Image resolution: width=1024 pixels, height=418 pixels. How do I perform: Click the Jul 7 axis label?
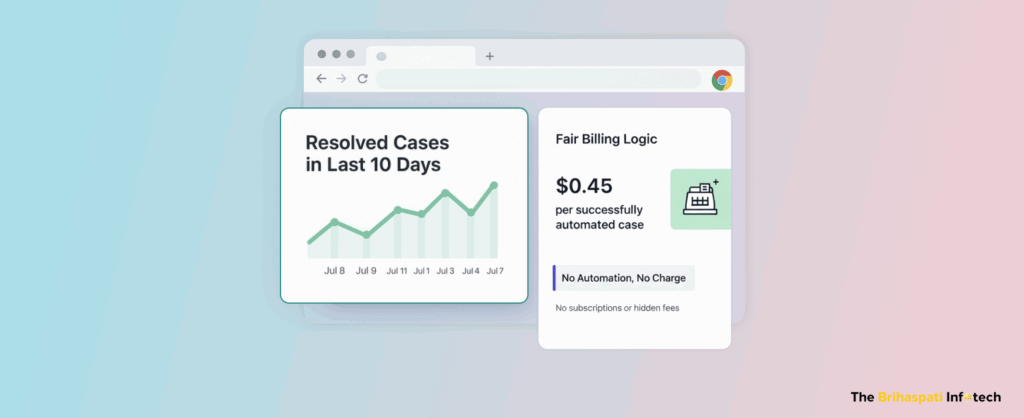[x=495, y=270]
